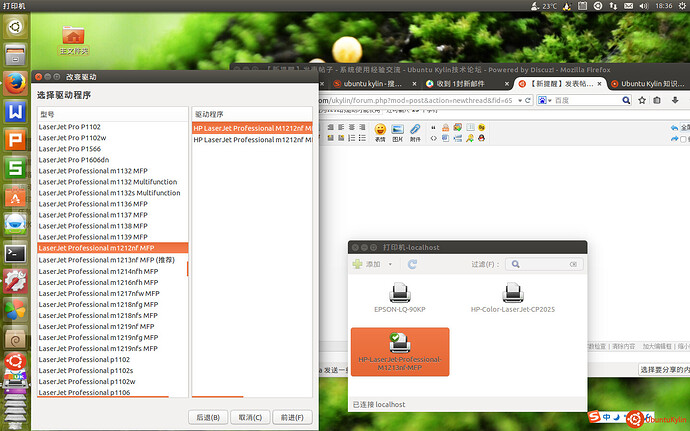Image resolution: width=690 pixels, height=431 pixels.
Task: Apply unordered bullet list in editor
Action: tap(362, 138)
